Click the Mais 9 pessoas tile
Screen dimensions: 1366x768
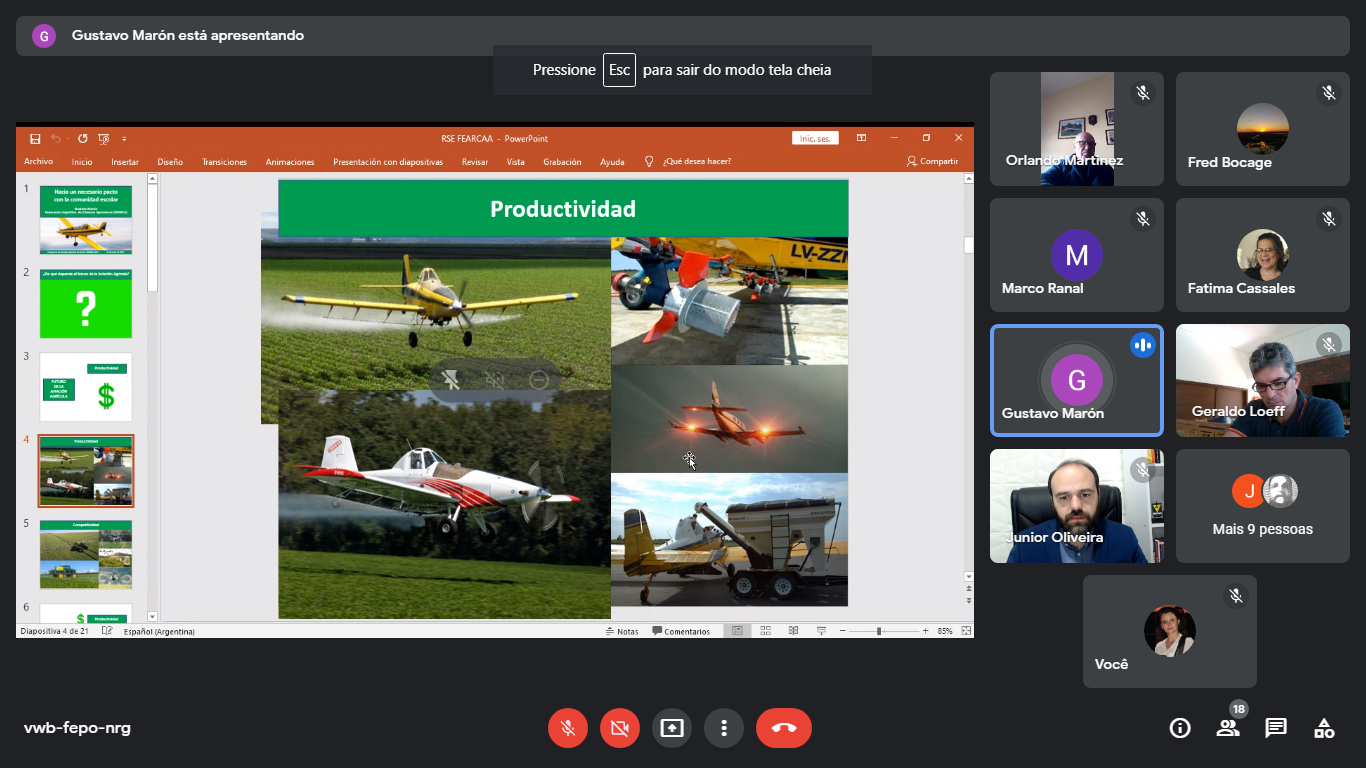tap(1262, 506)
